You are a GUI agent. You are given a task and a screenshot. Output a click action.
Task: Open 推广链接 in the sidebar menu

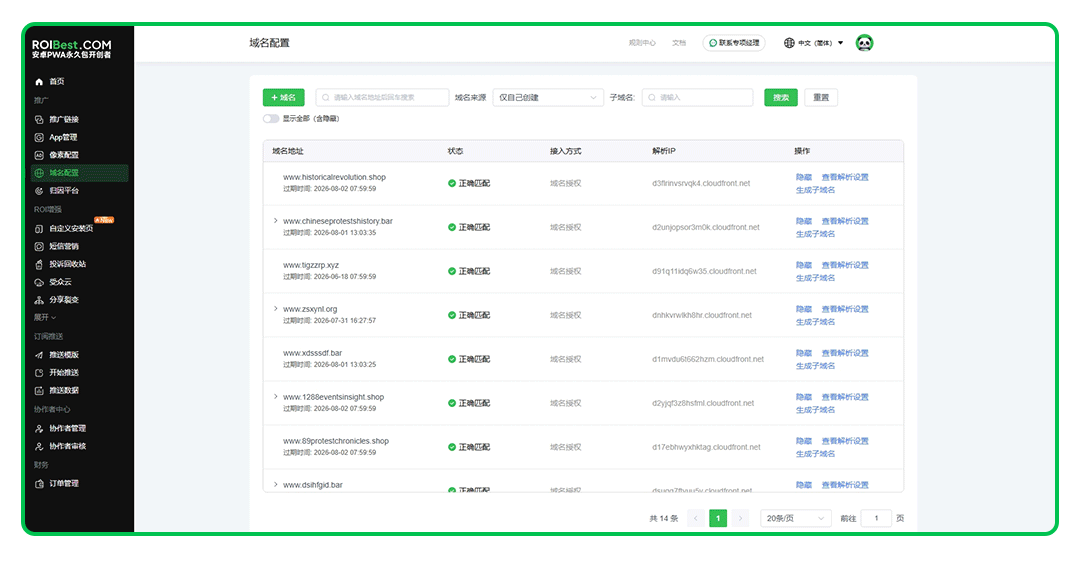[x=63, y=120]
